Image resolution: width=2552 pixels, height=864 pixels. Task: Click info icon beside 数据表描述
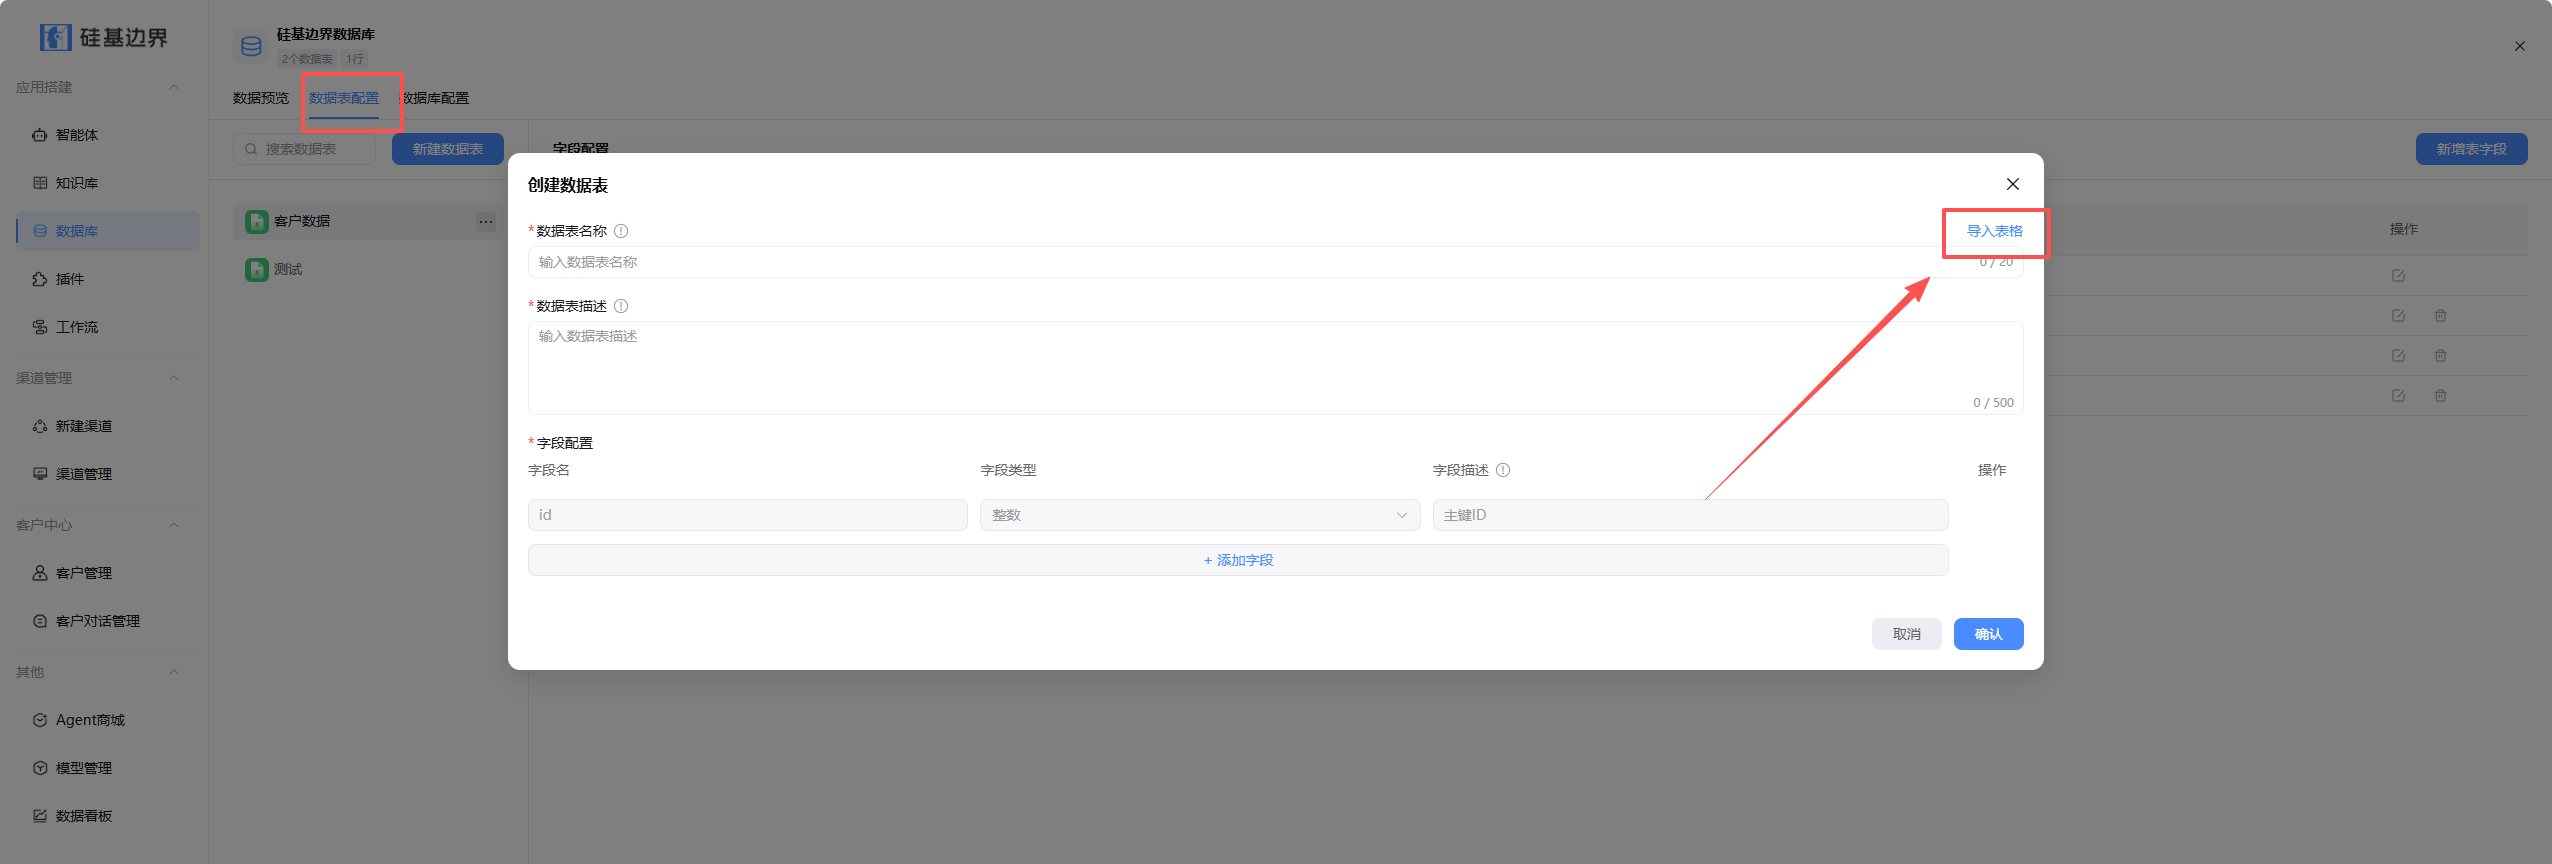coord(621,306)
